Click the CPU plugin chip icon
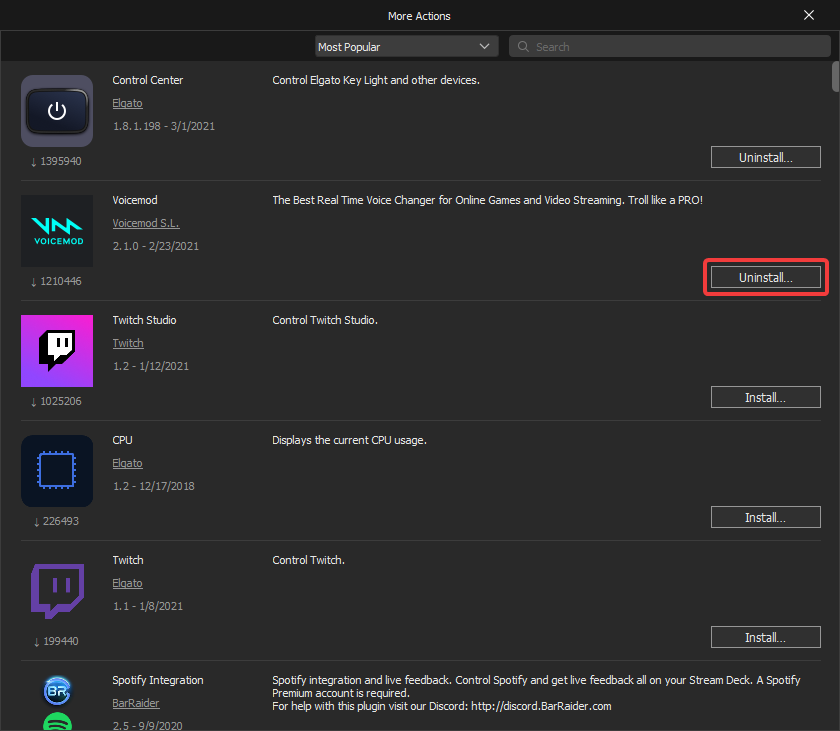 point(57,471)
